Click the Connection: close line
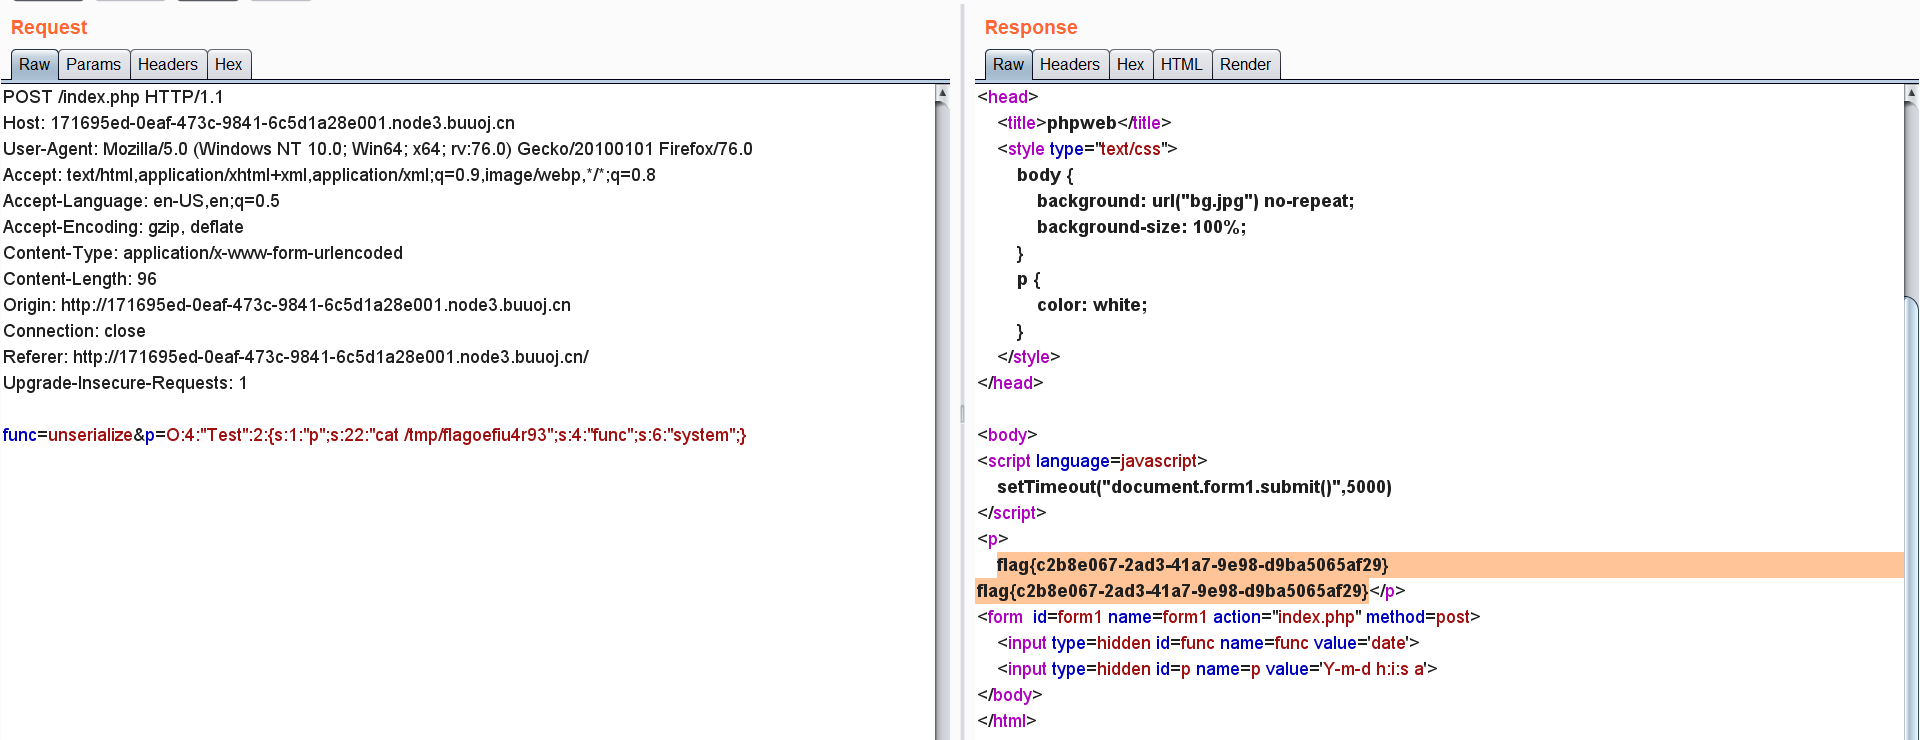Image resolution: width=1920 pixels, height=740 pixels. (x=74, y=331)
